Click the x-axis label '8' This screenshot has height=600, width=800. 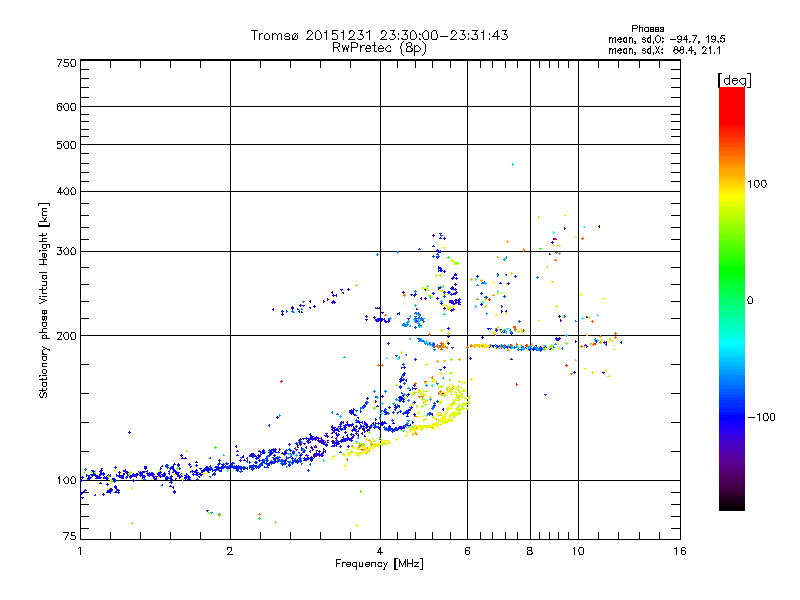(x=530, y=551)
